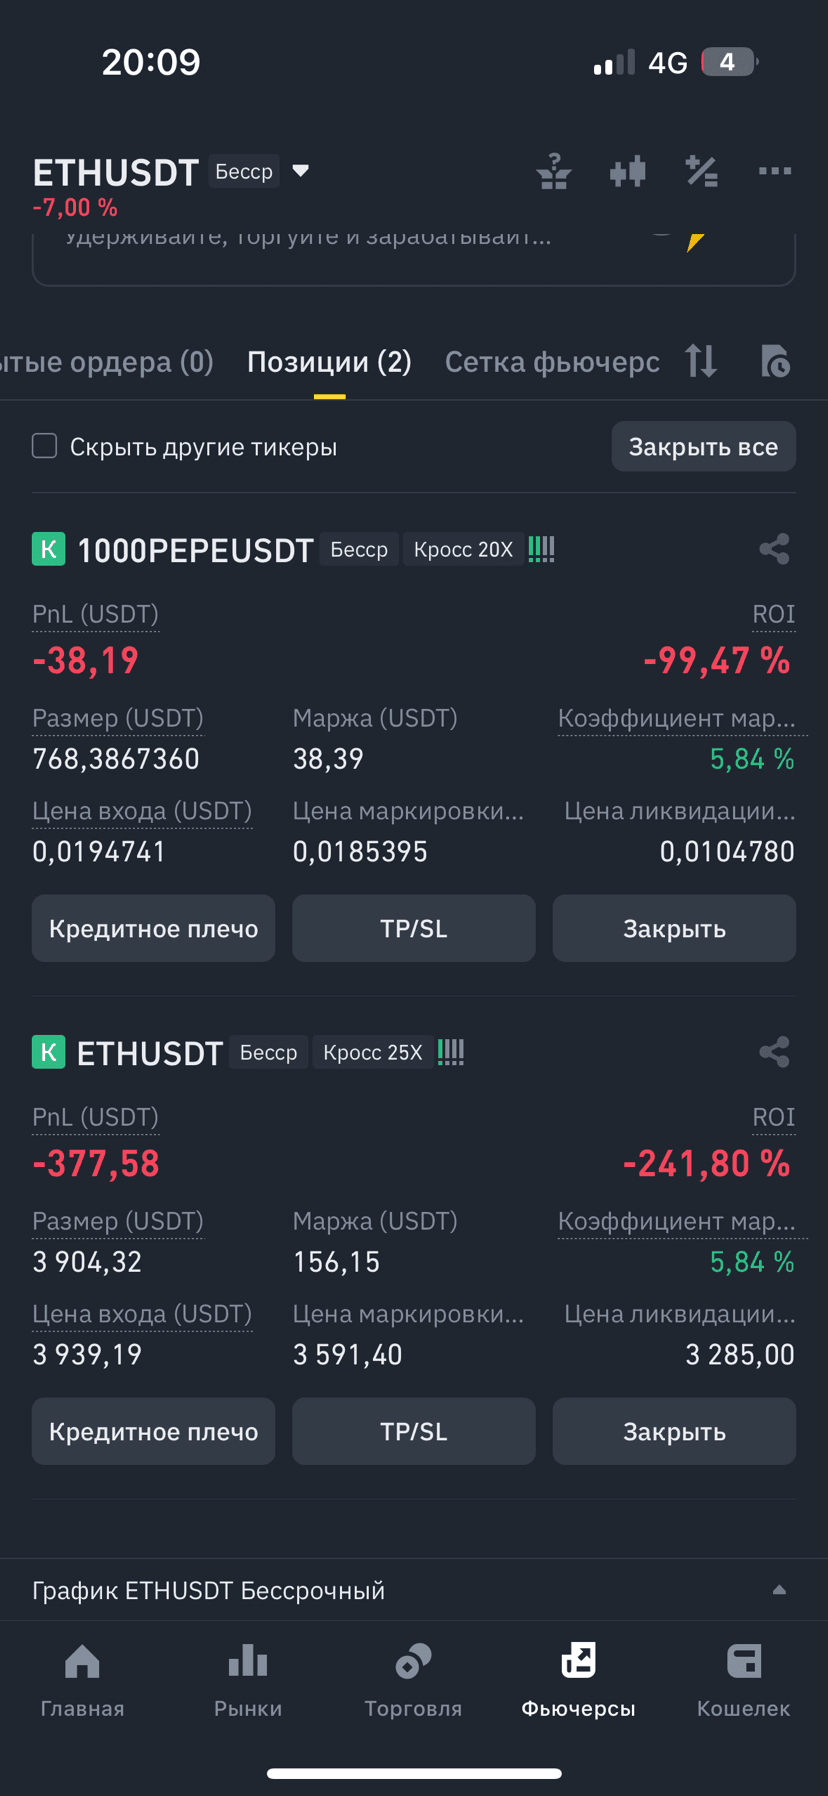The width and height of the screenshot is (828, 1796).
Task: Change 'Кросс 25X' margin mode for ETHUSDT
Action: [373, 1052]
